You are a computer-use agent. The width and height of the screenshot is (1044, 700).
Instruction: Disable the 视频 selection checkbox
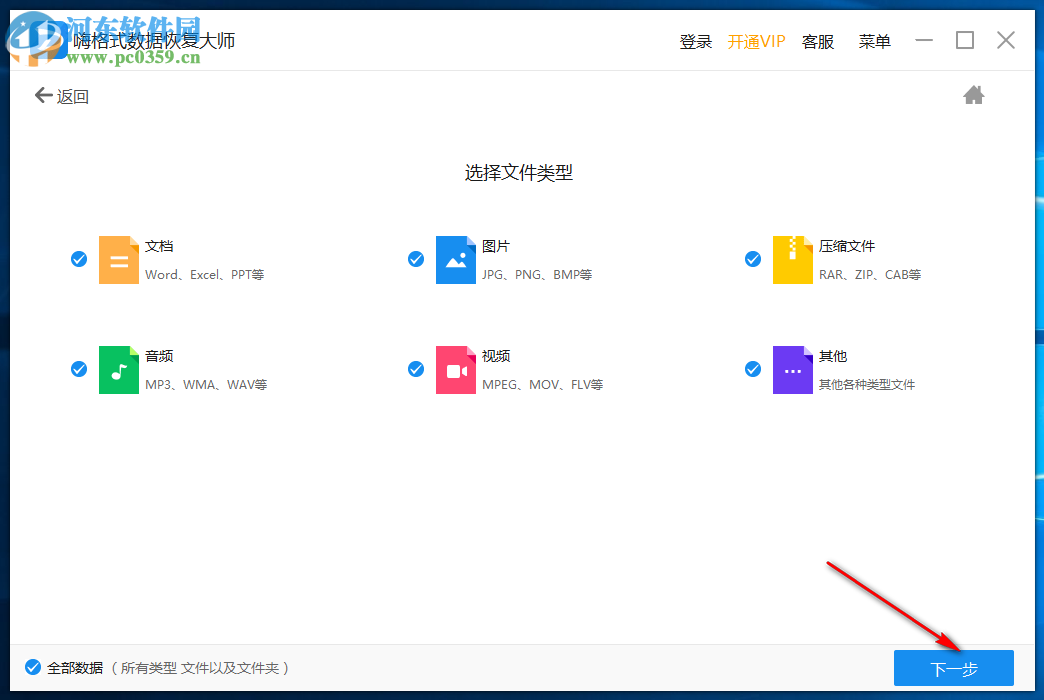coord(415,368)
